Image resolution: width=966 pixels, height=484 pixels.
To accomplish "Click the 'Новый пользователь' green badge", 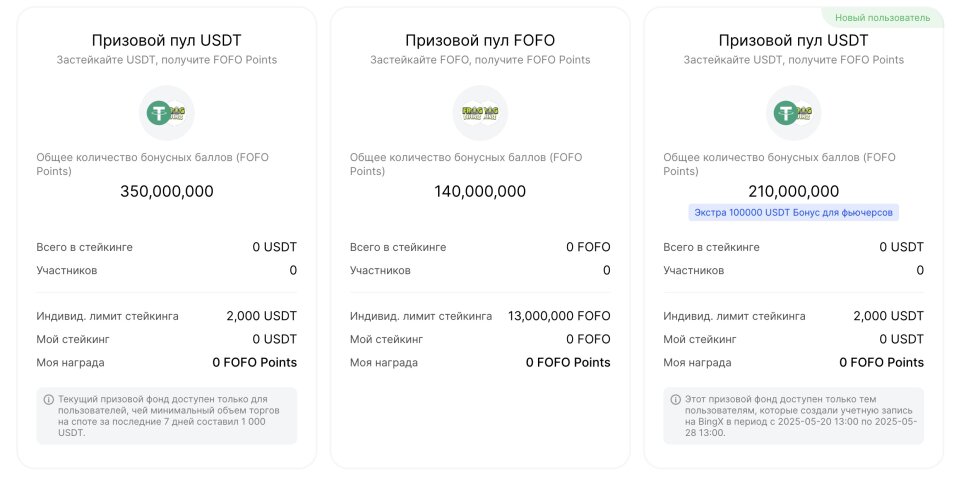I will [882, 18].
